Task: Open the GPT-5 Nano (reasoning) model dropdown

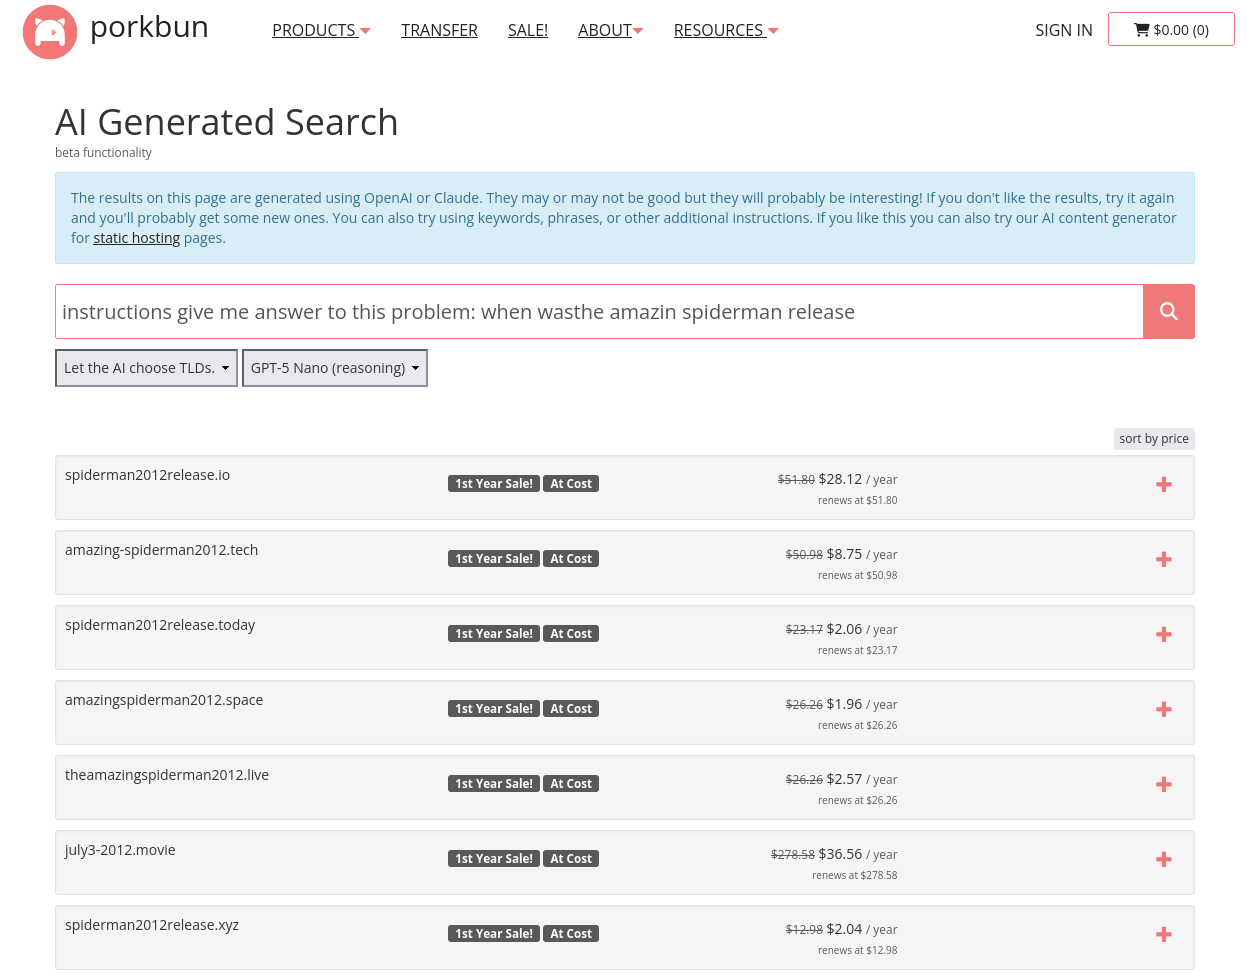Action: [335, 368]
